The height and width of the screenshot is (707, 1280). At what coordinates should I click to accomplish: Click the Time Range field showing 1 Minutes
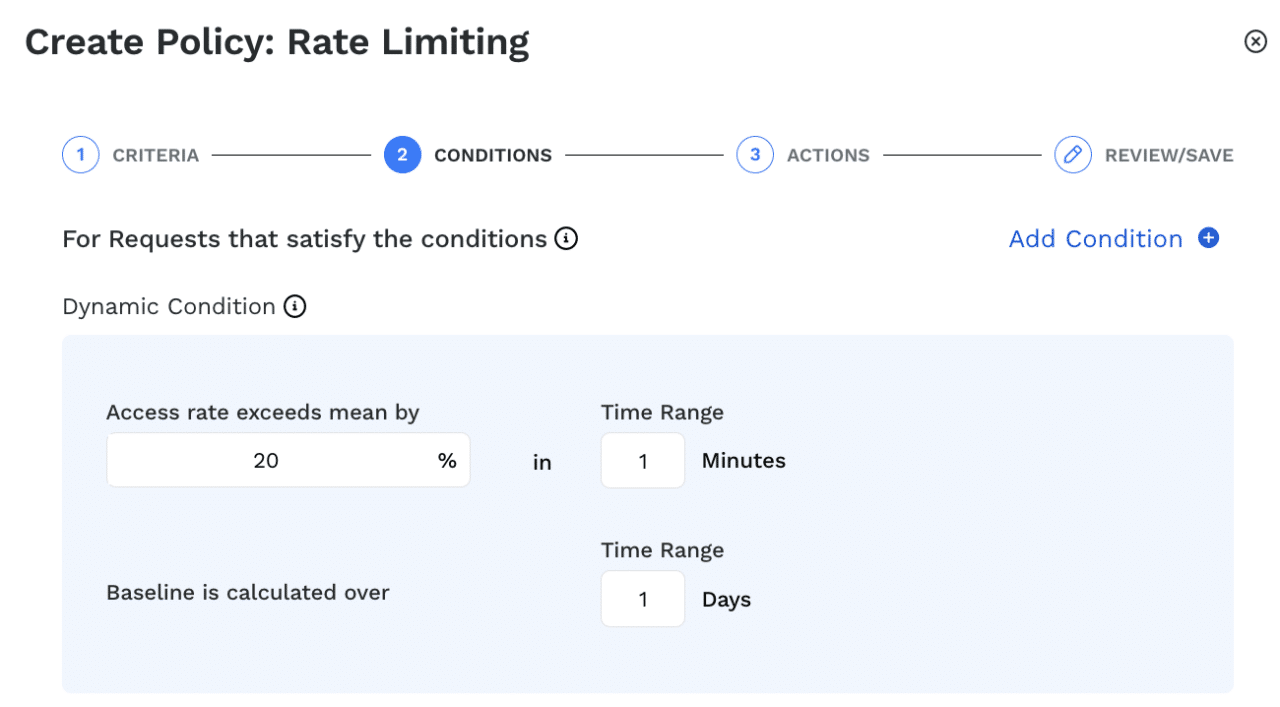pos(642,459)
